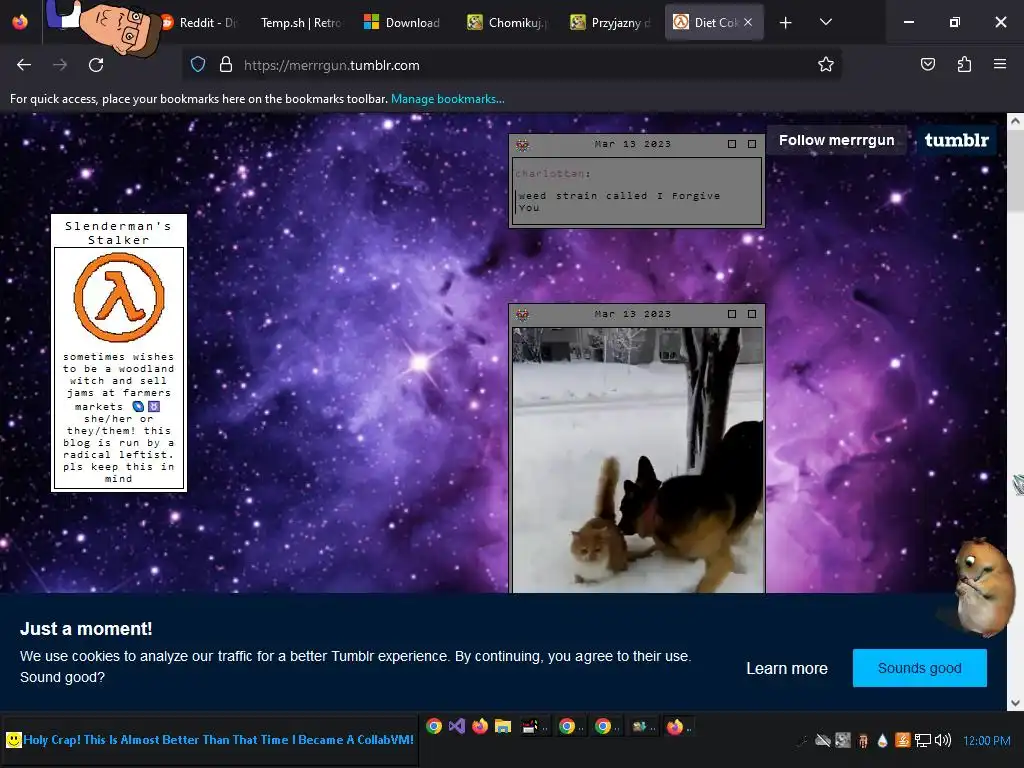Open the tumblr logo link
Screen dimensions: 1024x768
(957, 140)
